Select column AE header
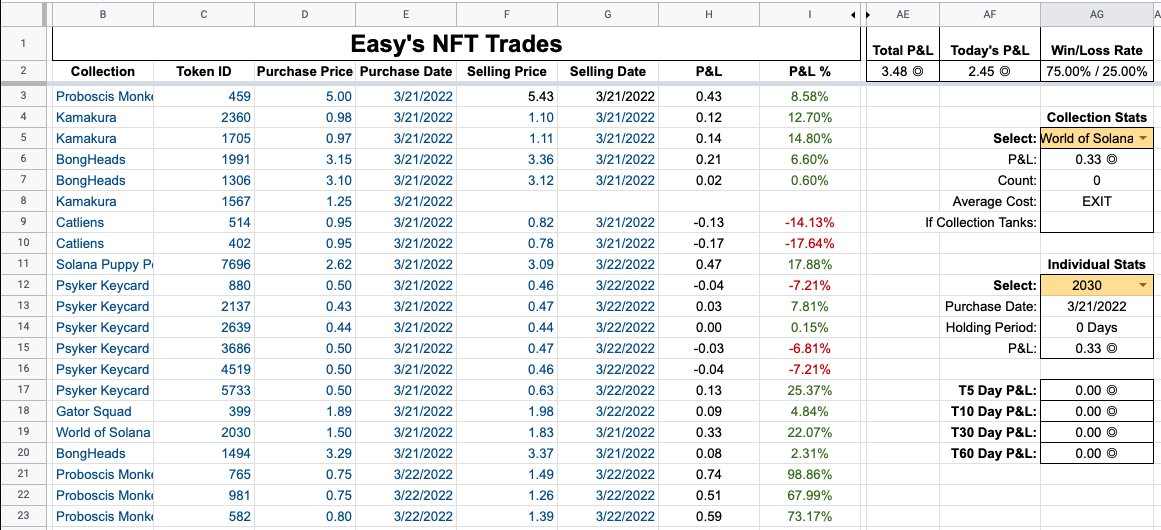The height and width of the screenshot is (530, 1161). click(x=903, y=14)
